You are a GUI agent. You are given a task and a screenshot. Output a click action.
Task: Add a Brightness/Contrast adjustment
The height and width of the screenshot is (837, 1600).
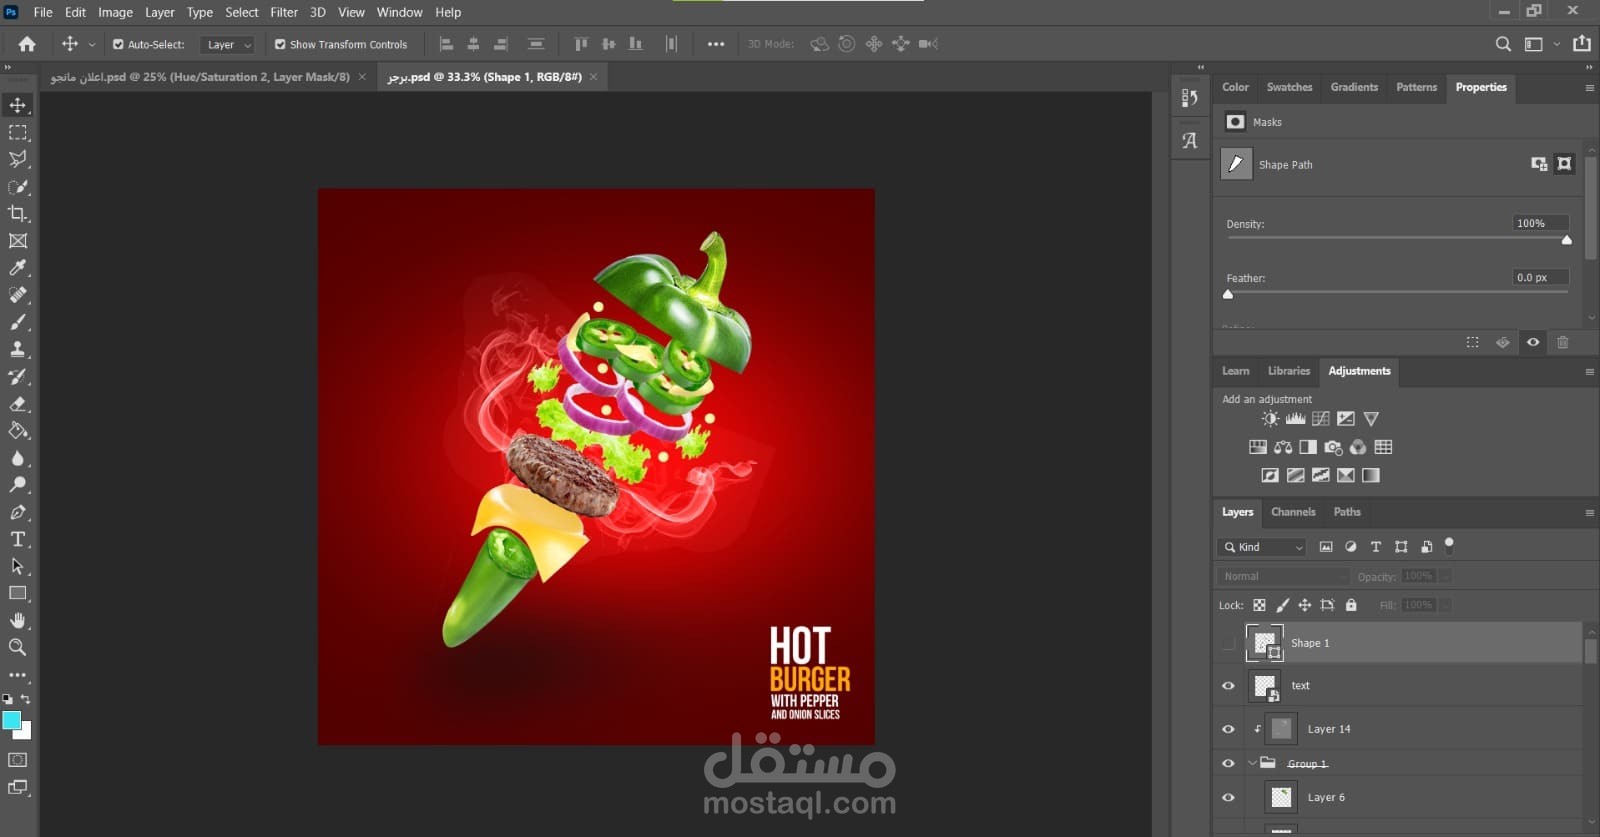tap(1270, 419)
